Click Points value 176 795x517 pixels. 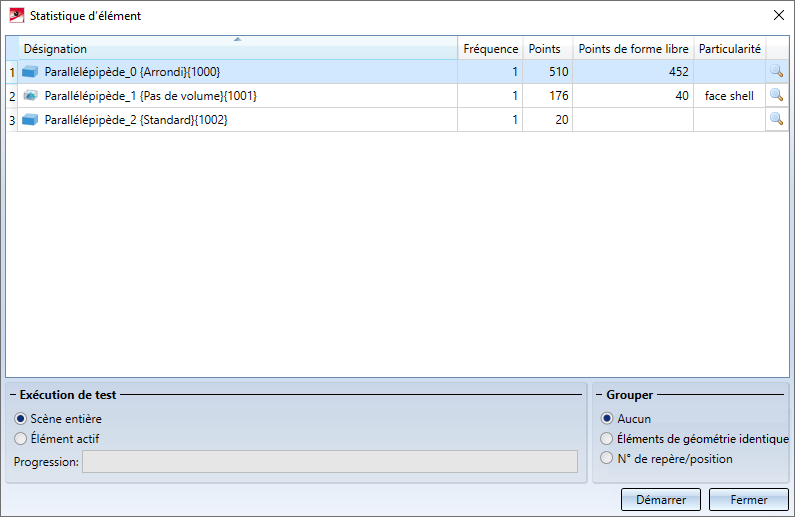point(548,96)
